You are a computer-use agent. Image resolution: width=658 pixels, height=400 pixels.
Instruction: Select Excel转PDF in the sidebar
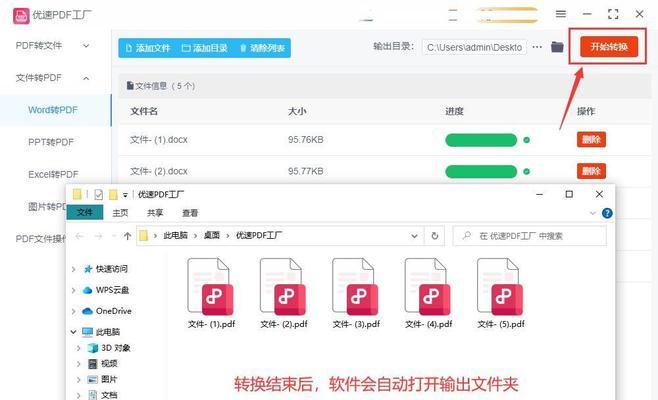tap(53, 174)
